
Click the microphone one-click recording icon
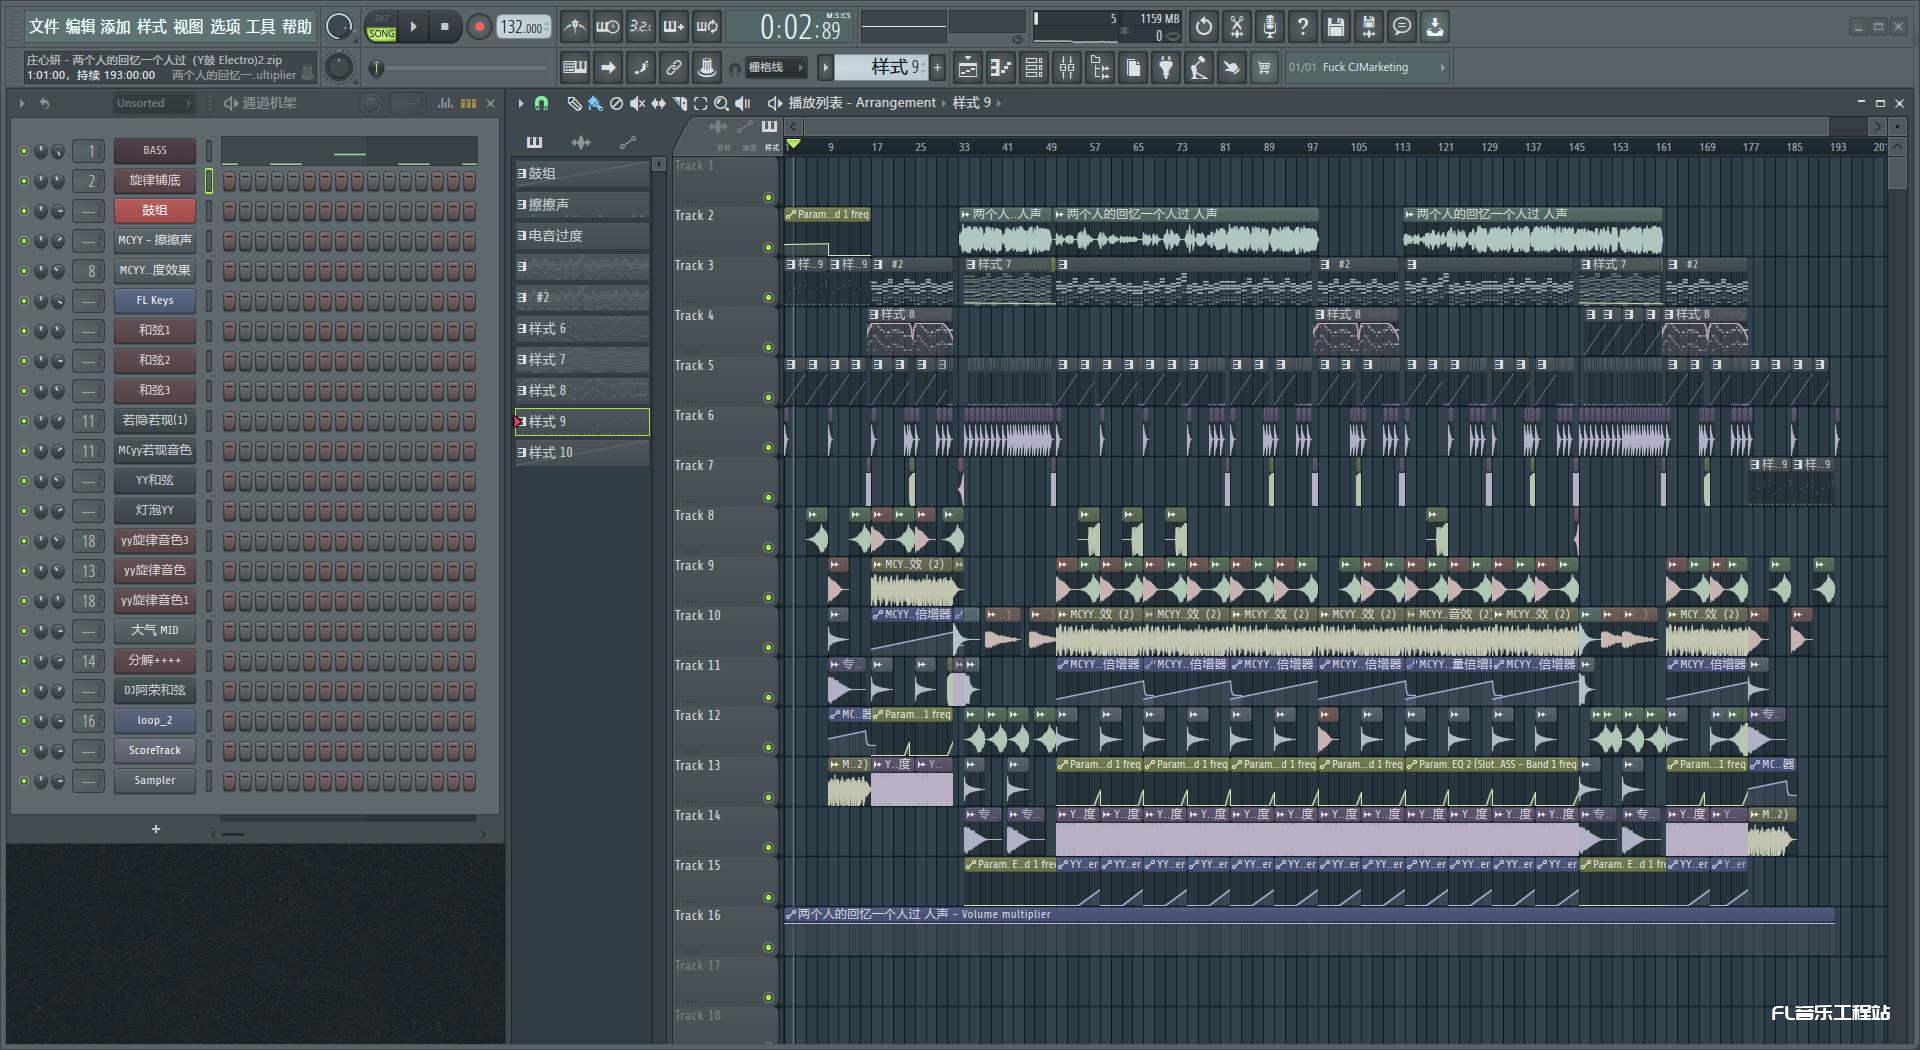coord(1270,27)
